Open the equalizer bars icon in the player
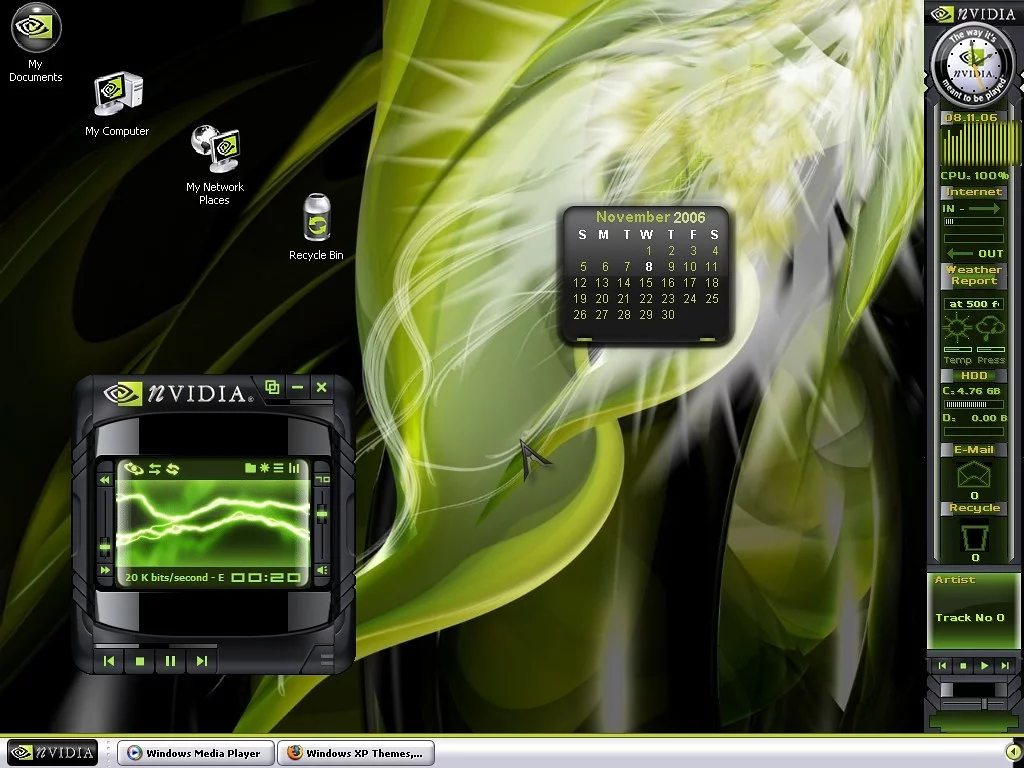The width and height of the screenshot is (1024, 768). pyautogui.click(x=293, y=468)
